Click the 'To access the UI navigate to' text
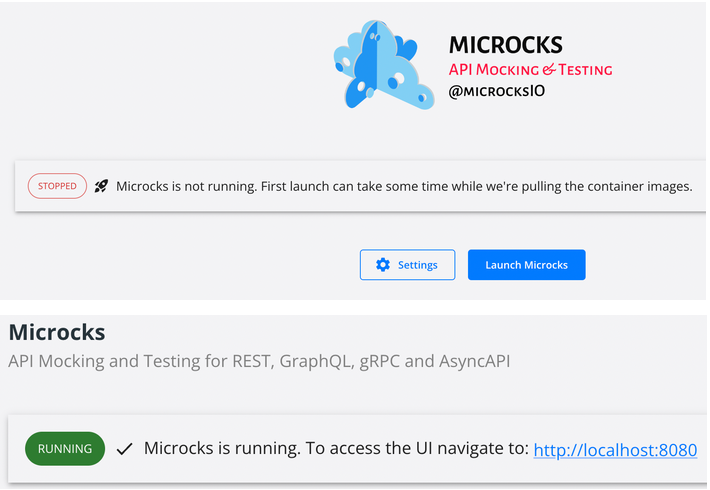This screenshot has height=490, width=710. coord(416,450)
